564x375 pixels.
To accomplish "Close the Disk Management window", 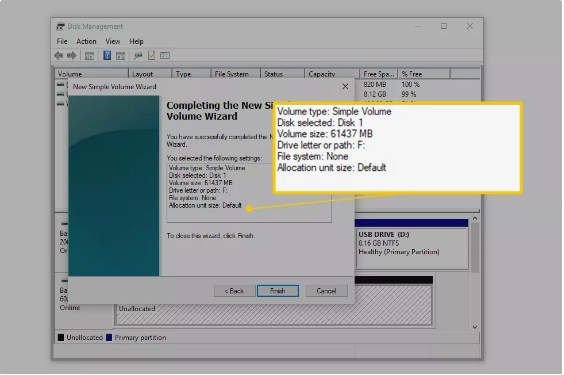I will coord(469,26).
